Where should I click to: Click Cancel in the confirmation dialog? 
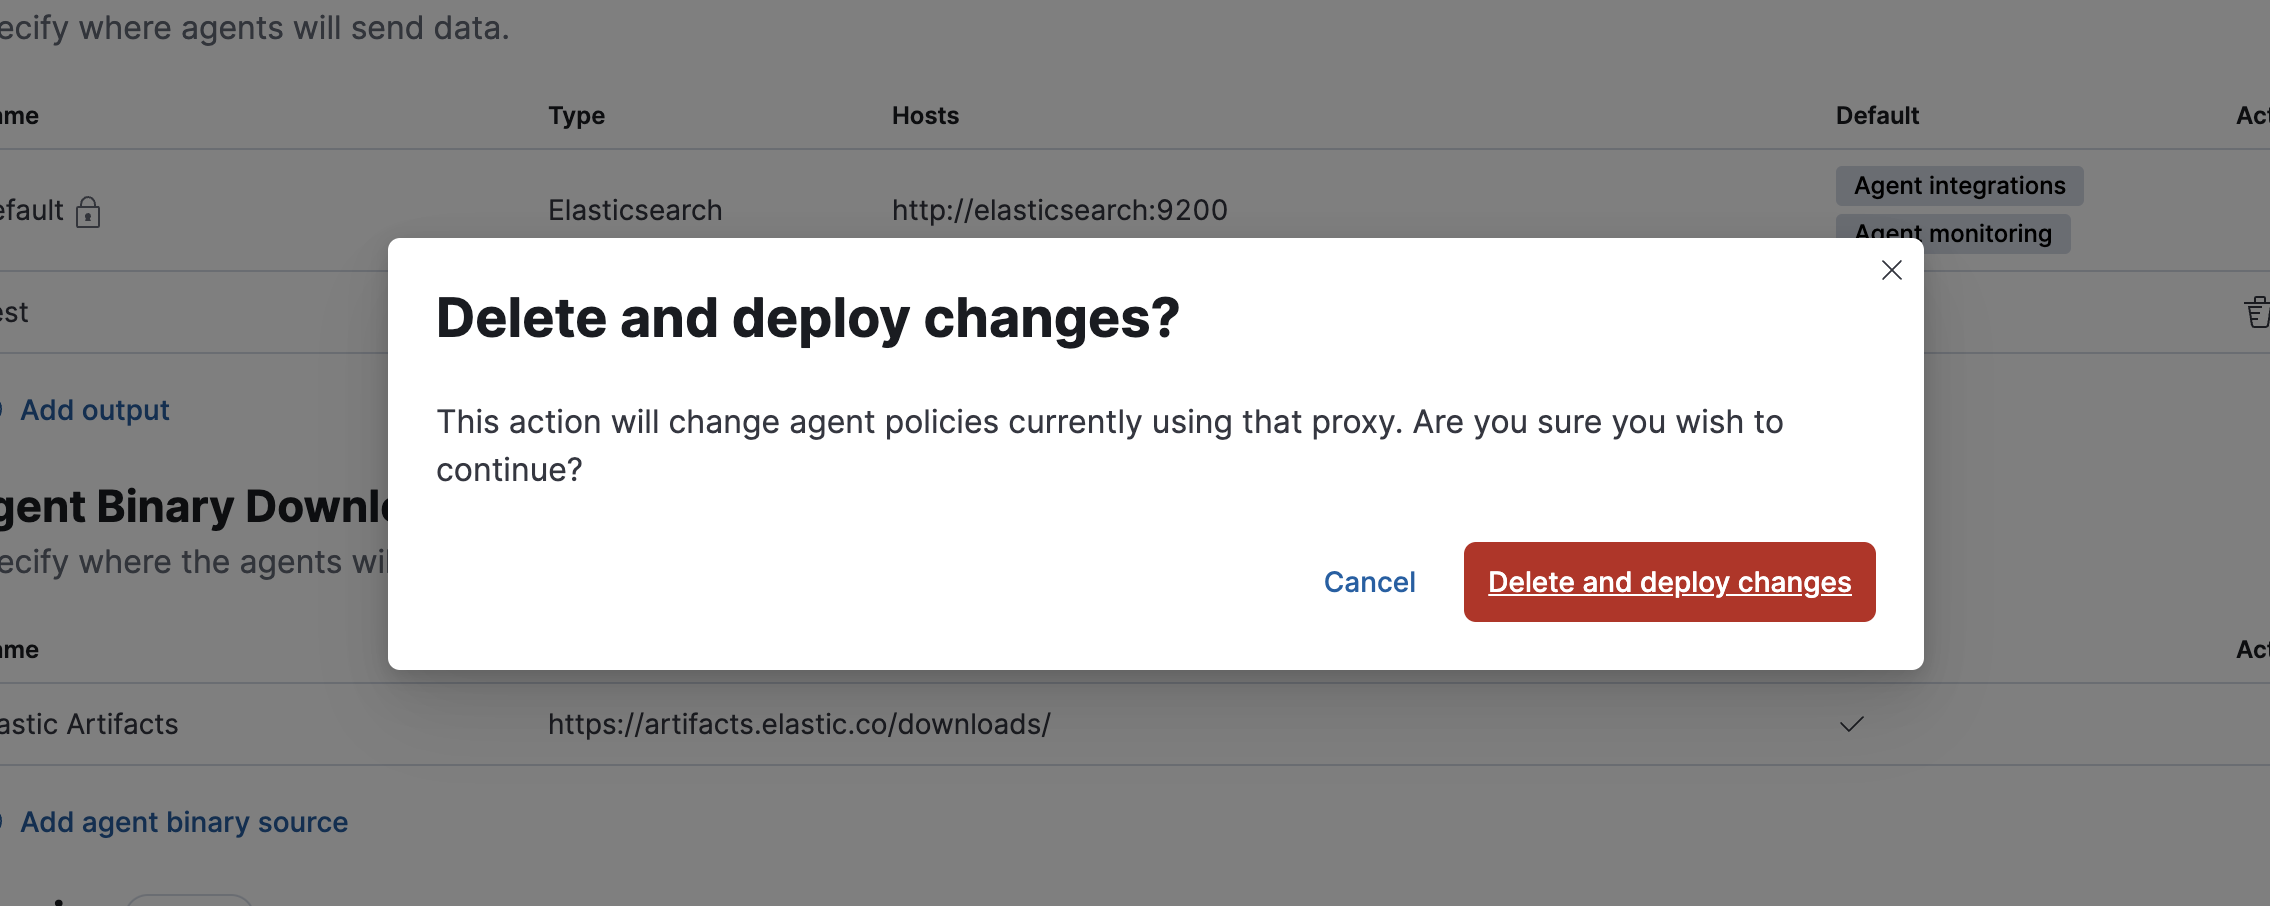[x=1370, y=582]
